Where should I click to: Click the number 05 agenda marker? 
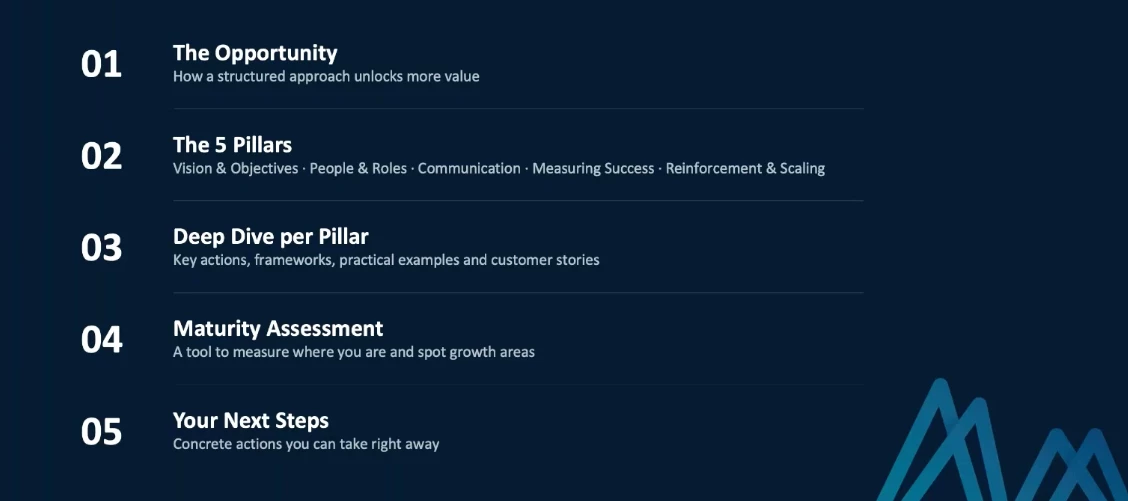[101, 432]
